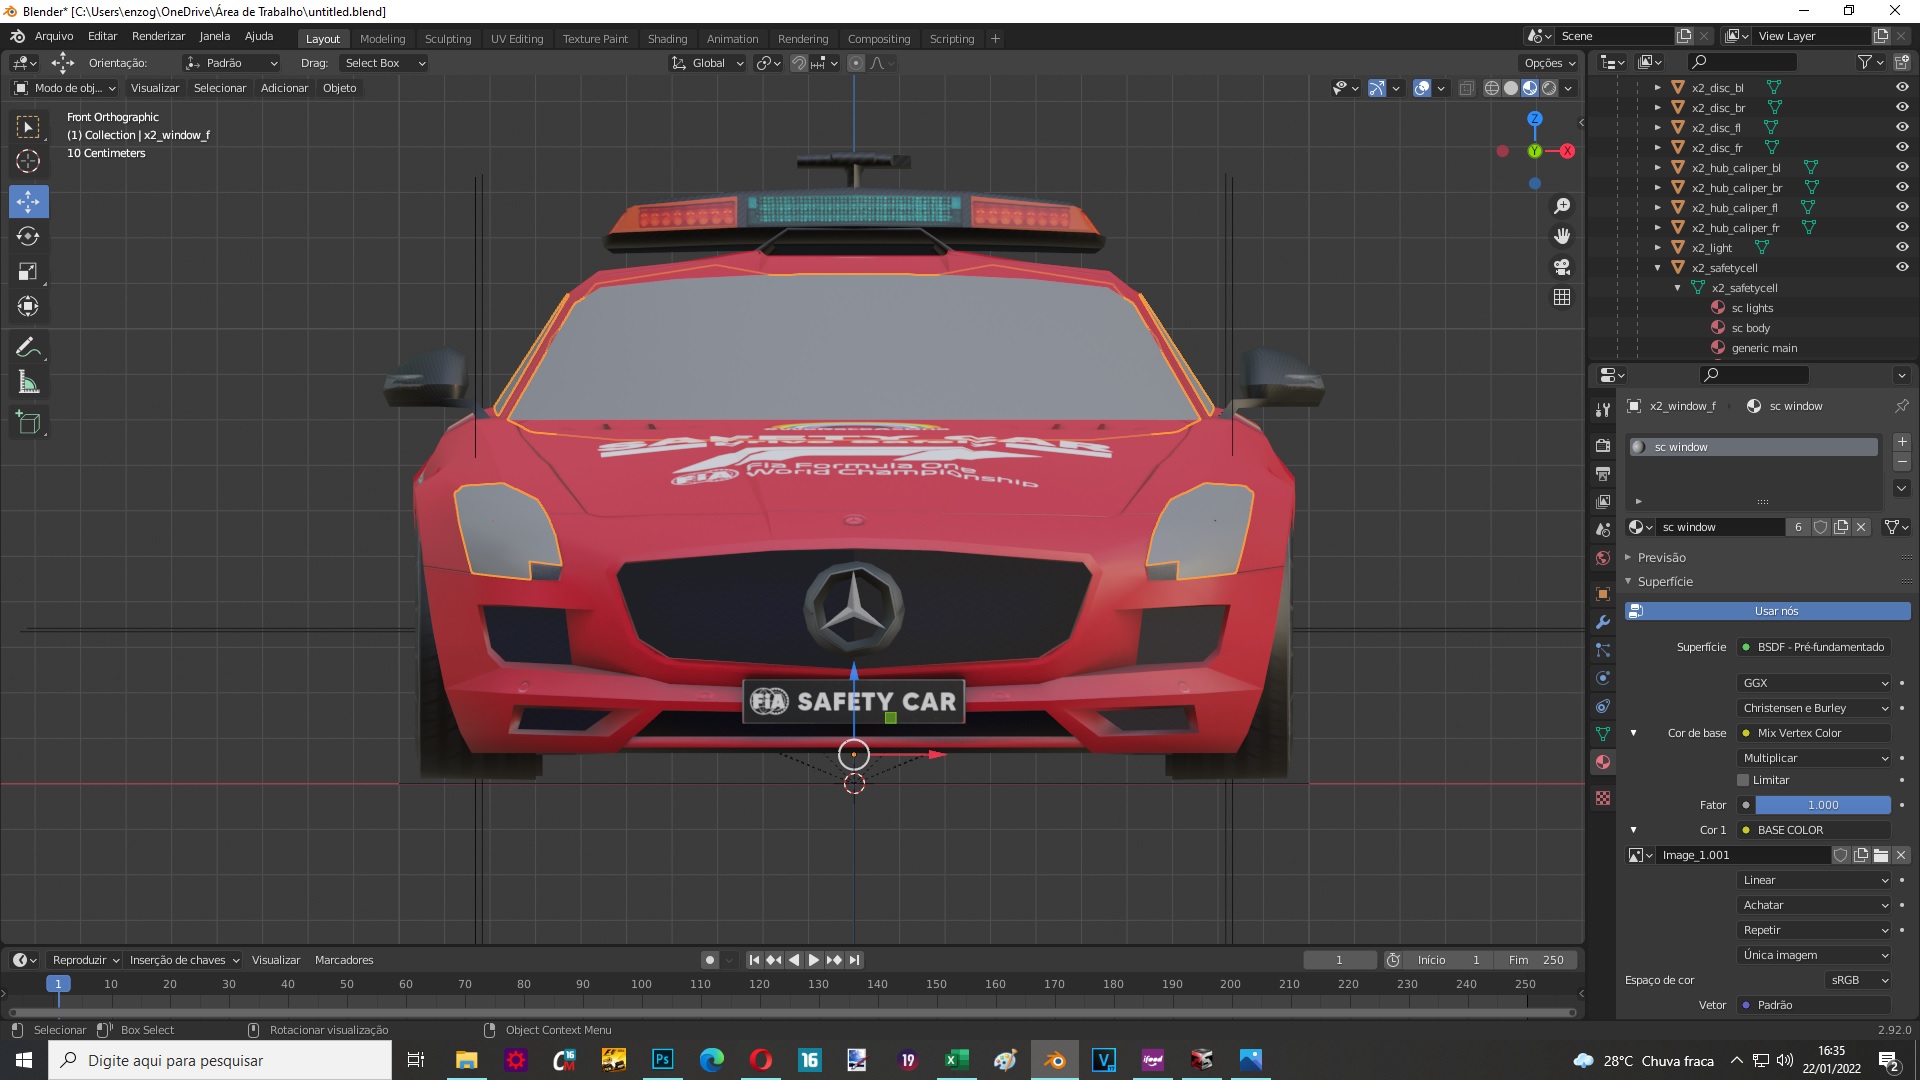Toggle X-ray display
The height and width of the screenshot is (1080, 1920).
1466,88
